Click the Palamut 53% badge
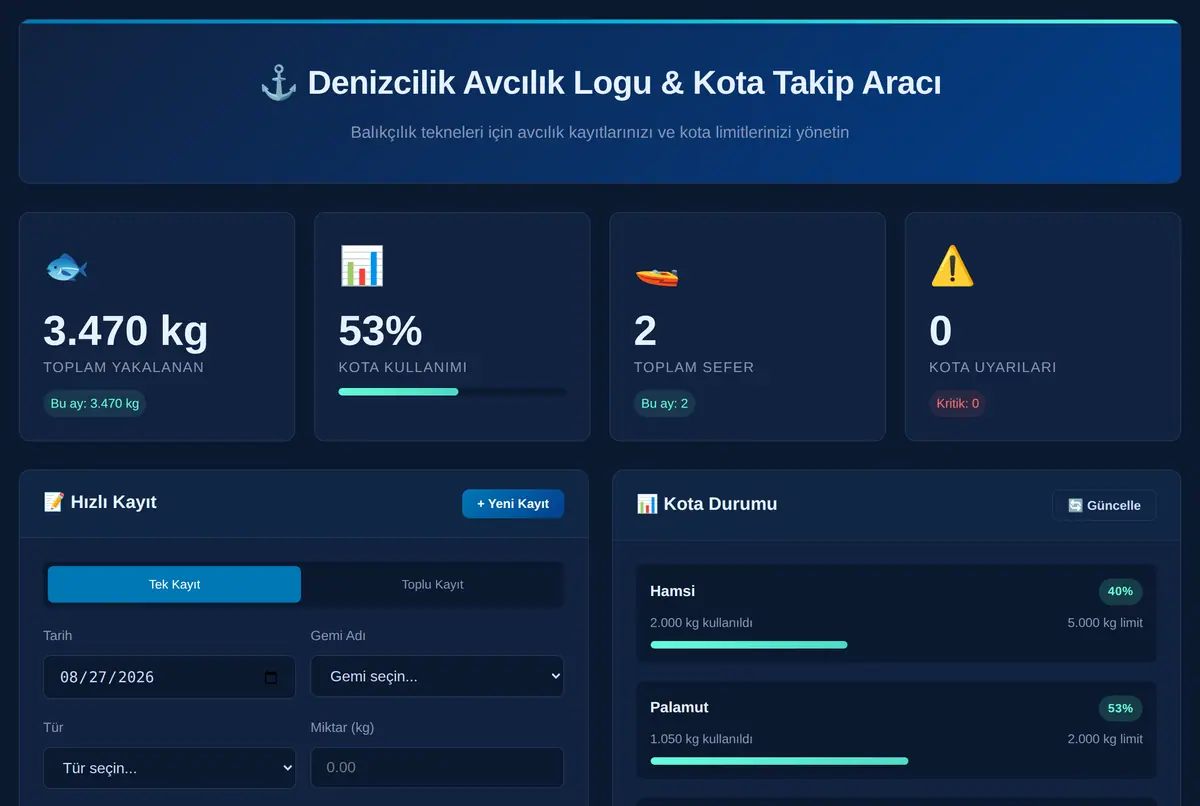Screen dimensions: 1200x806 click(1120, 708)
